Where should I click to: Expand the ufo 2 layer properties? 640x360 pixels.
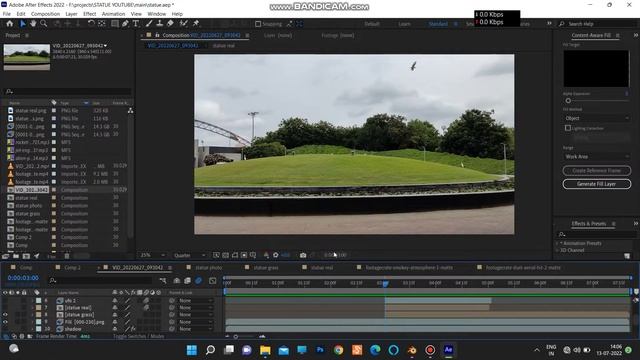[x=32, y=300]
